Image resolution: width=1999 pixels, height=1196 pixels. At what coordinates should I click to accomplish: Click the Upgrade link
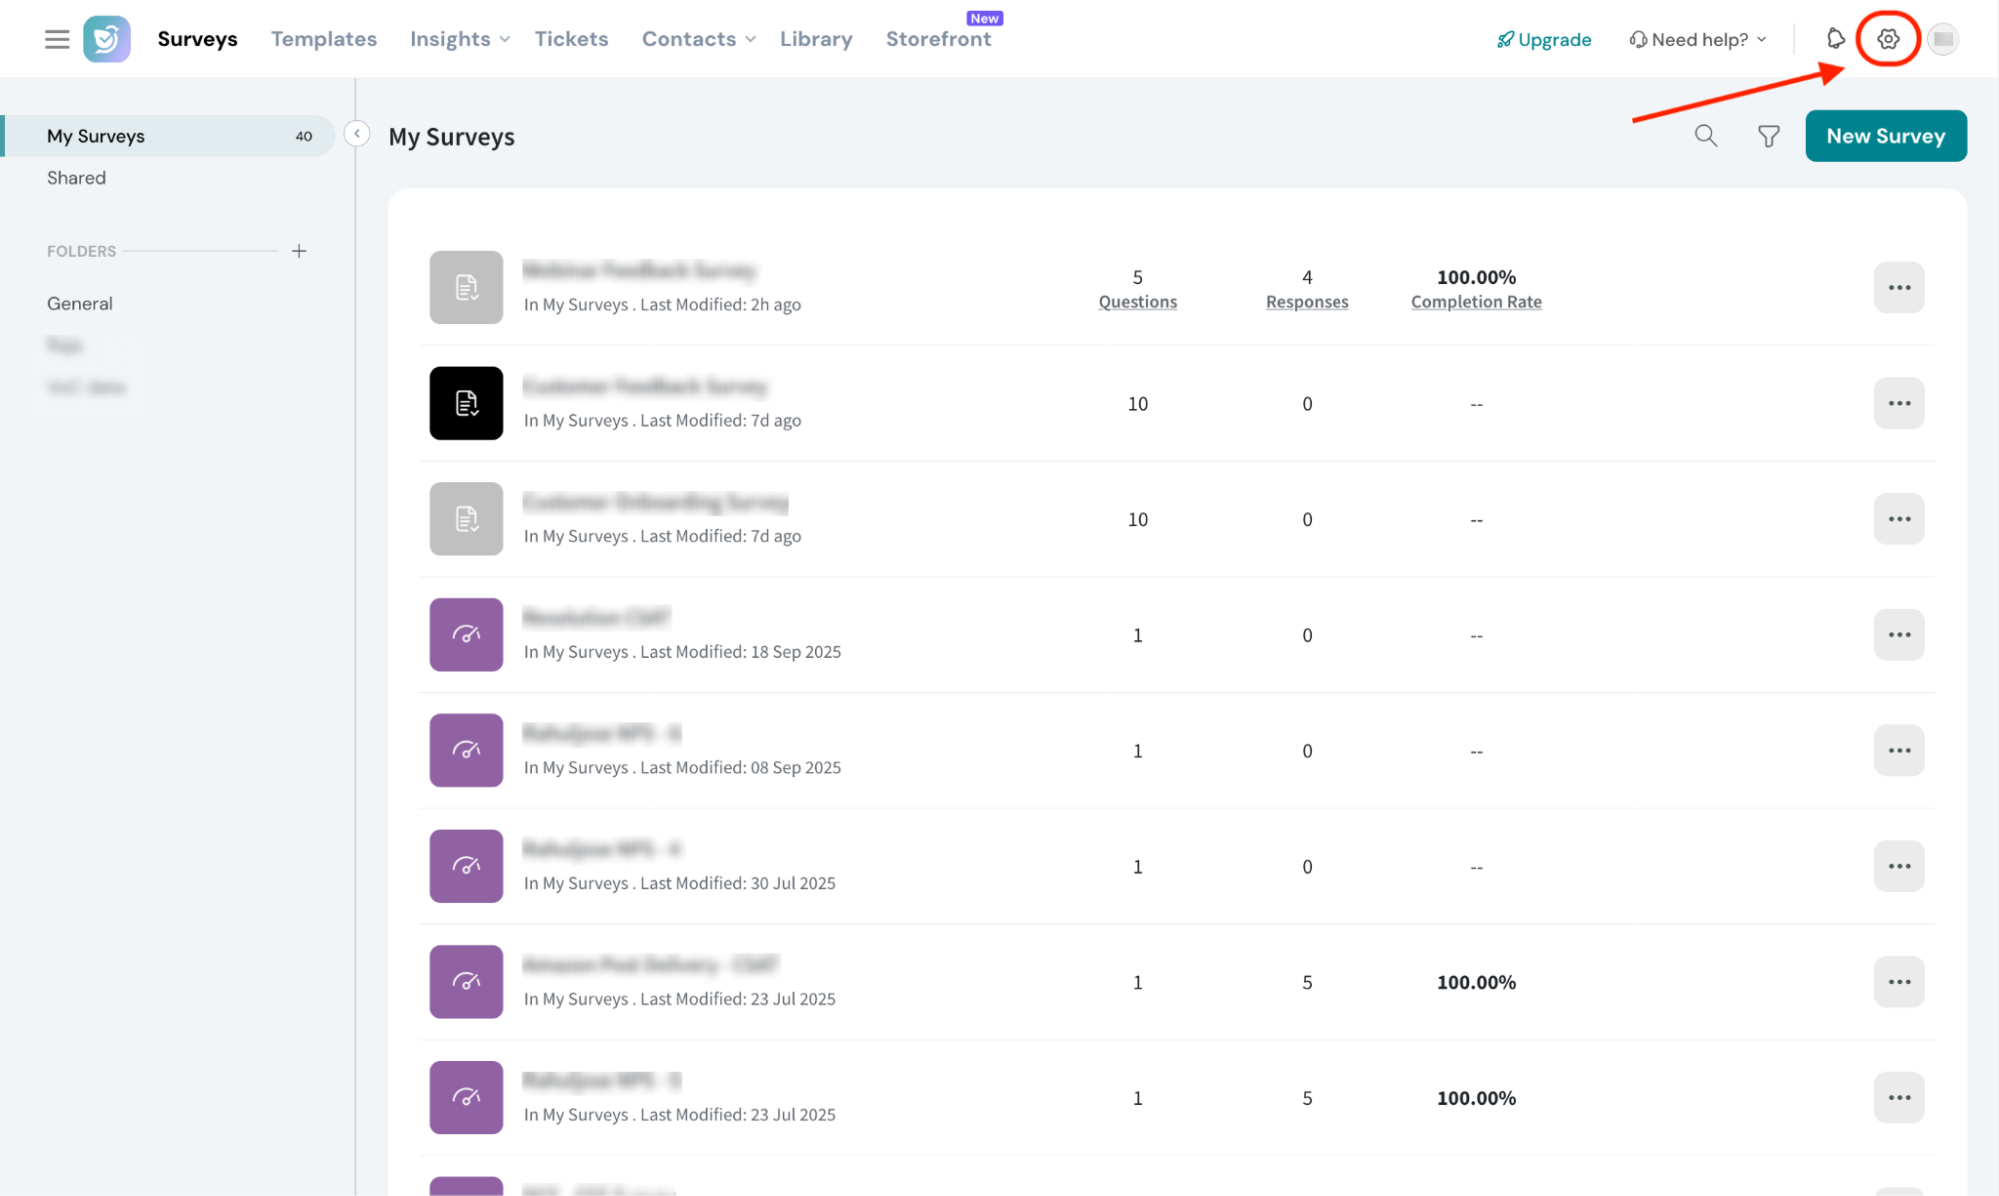[1544, 39]
